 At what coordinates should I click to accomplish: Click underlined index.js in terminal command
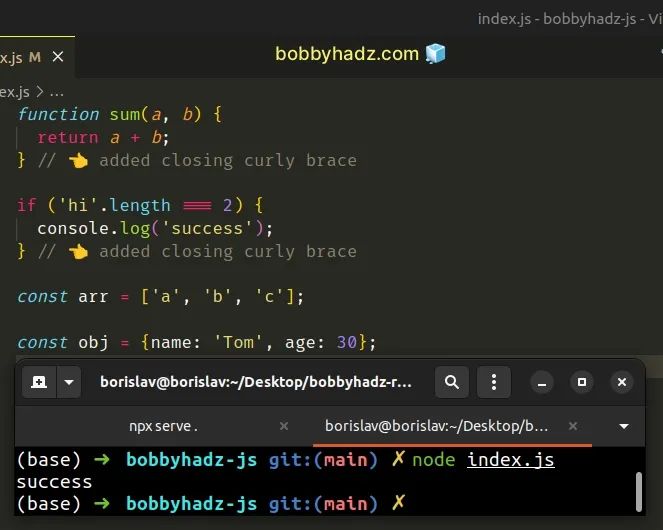coord(511,460)
